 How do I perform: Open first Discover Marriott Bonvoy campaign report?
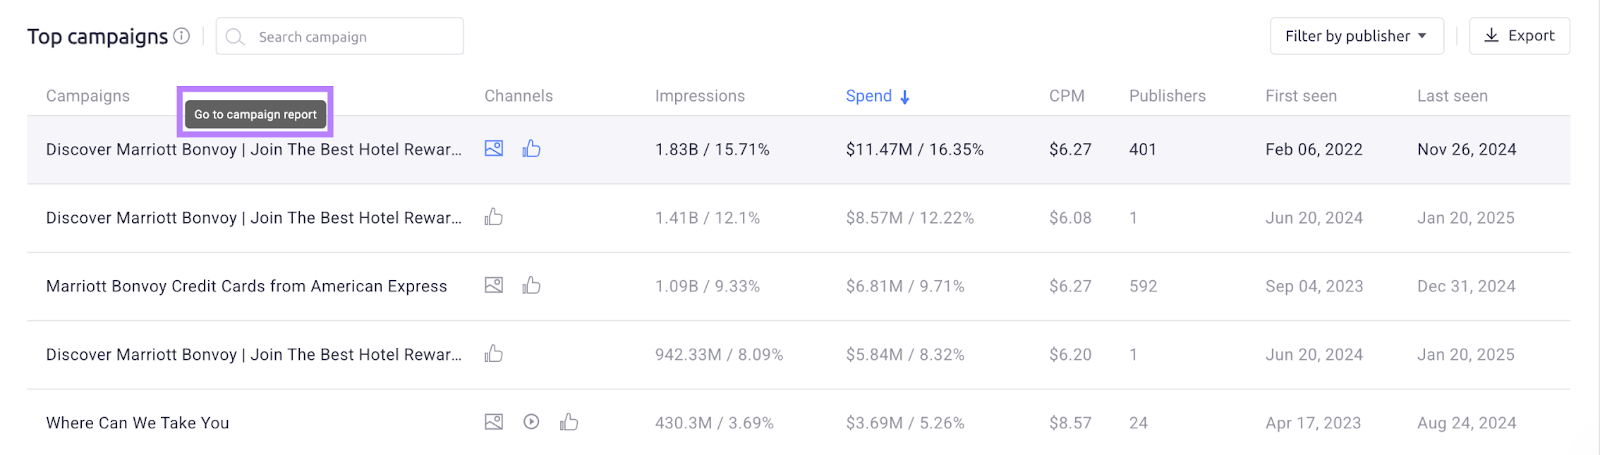pyautogui.click(x=254, y=149)
